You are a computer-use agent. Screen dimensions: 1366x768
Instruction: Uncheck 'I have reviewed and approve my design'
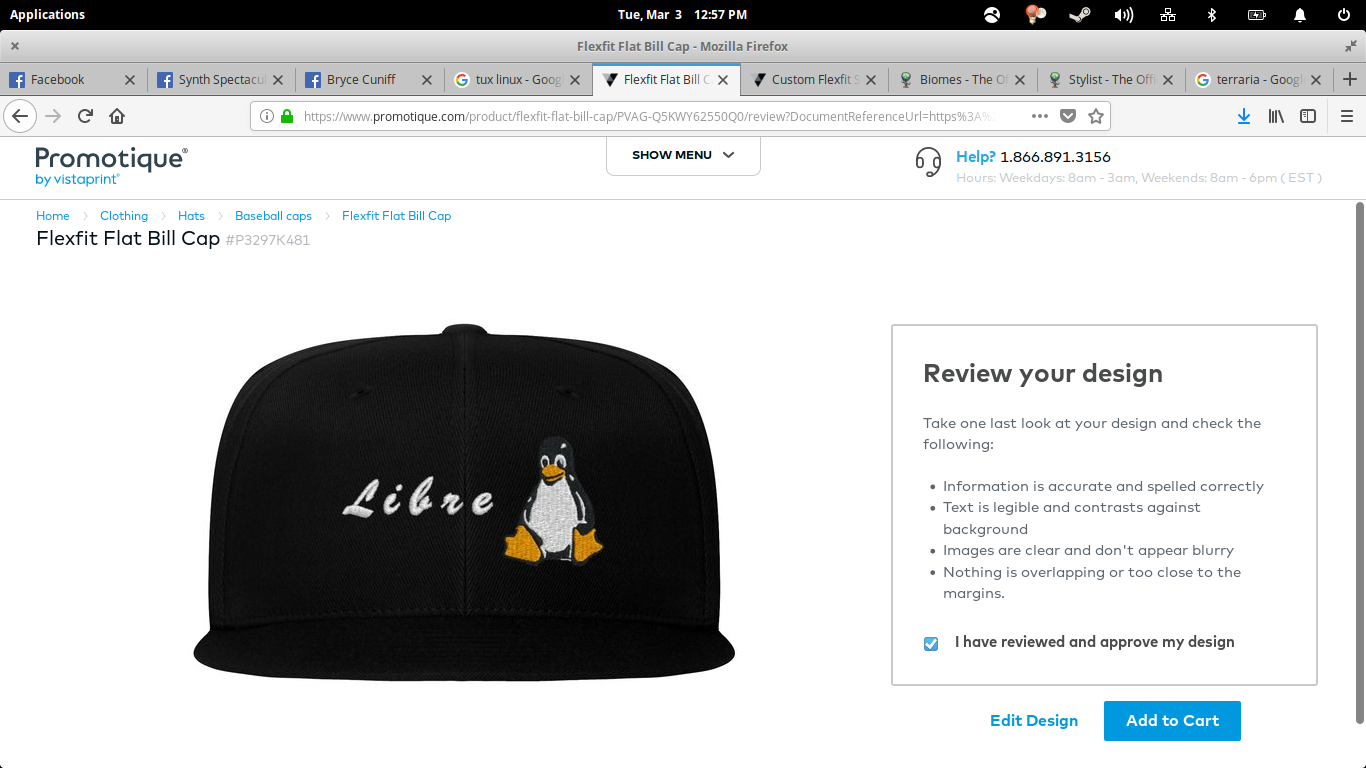pos(931,643)
